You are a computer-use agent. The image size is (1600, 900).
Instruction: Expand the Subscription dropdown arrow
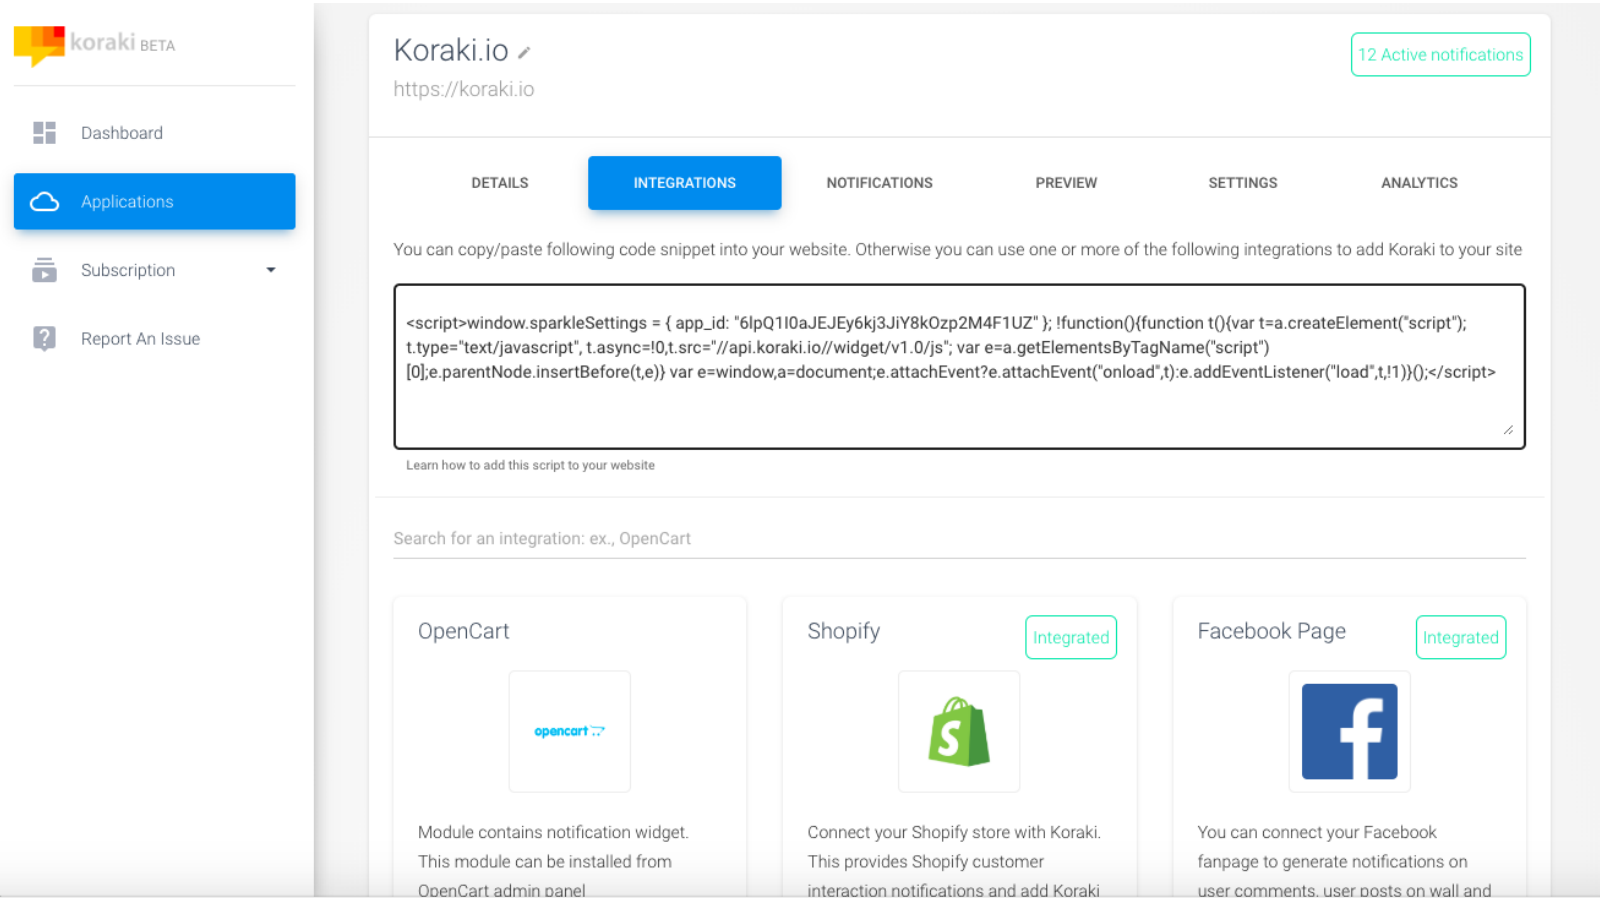click(x=270, y=270)
